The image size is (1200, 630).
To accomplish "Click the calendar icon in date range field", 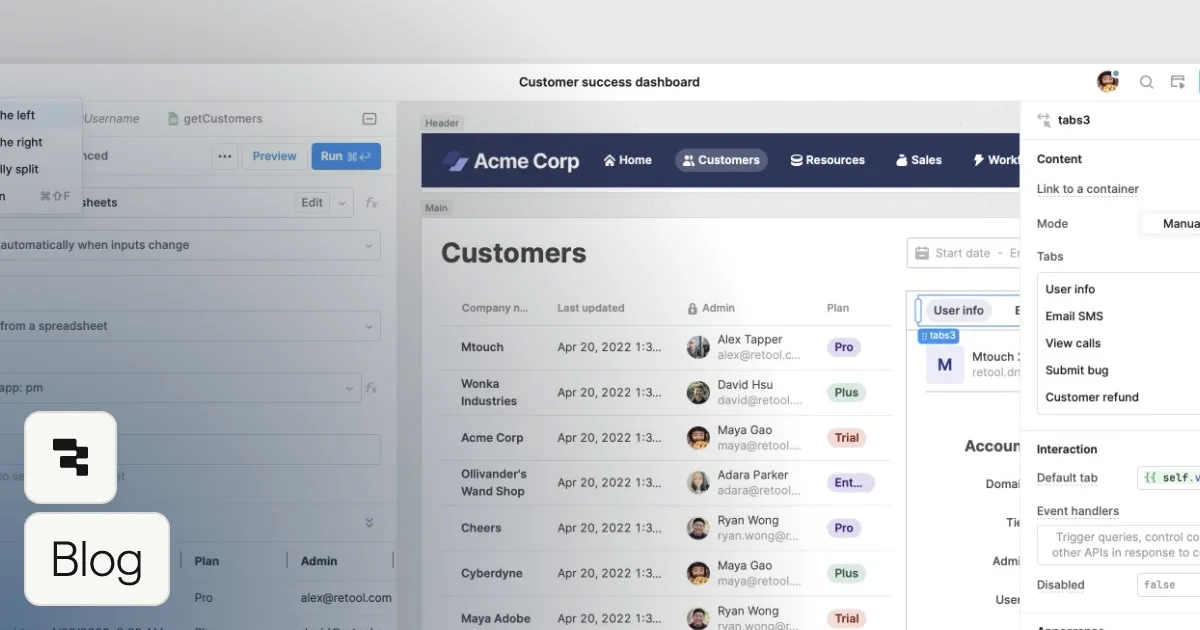I will (922, 253).
